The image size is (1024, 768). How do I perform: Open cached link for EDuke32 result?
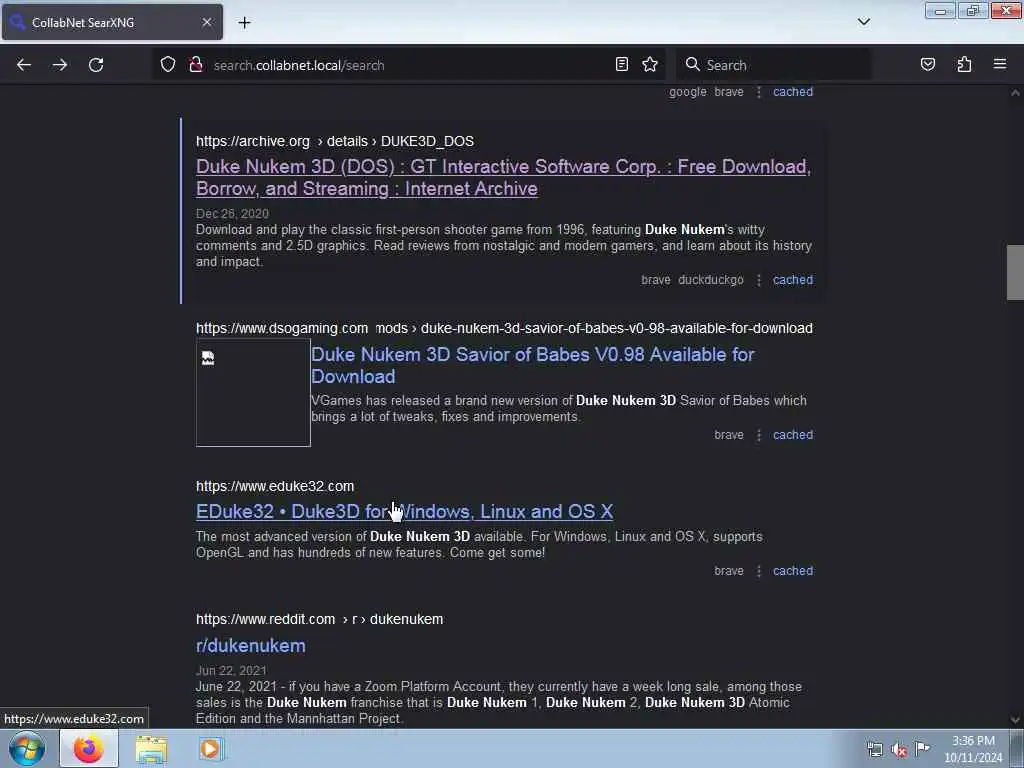pyautogui.click(x=793, y=571)
